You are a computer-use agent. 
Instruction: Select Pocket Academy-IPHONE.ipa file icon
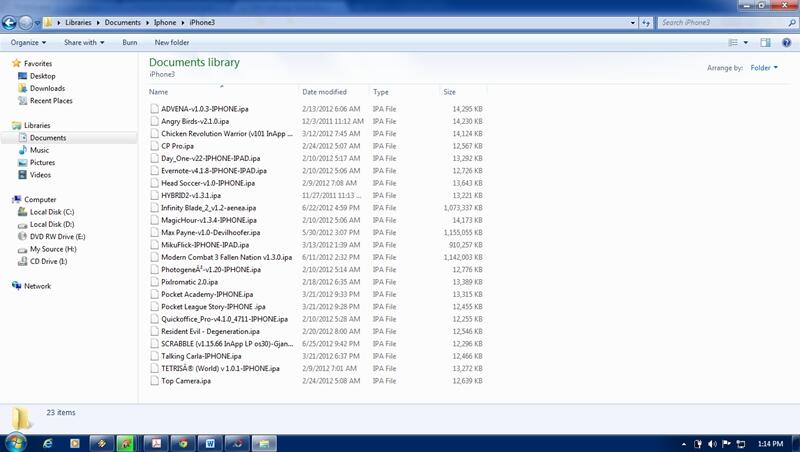click(x=154, y=294)
